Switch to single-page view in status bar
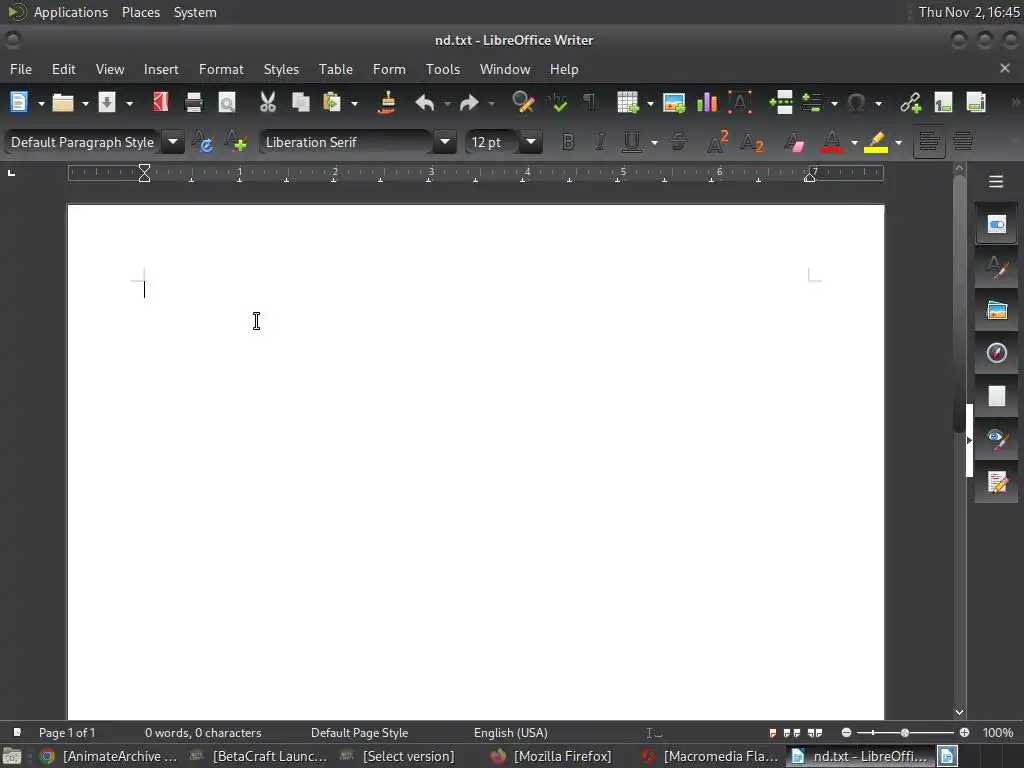 773,733
